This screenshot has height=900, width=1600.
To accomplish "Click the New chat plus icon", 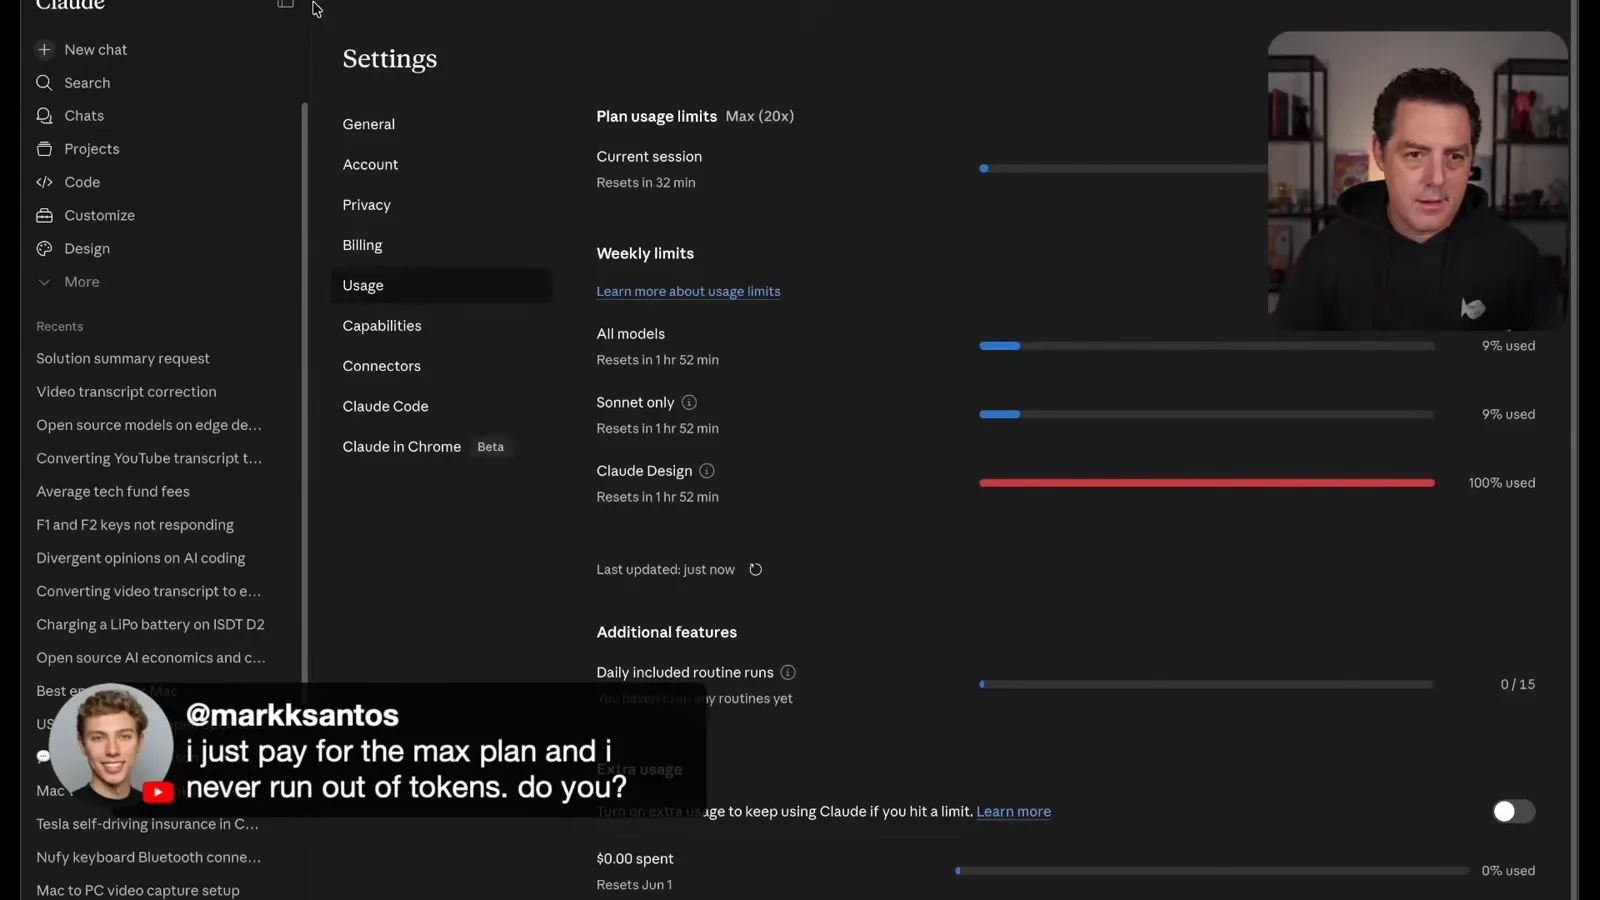I will click(44, 49).
